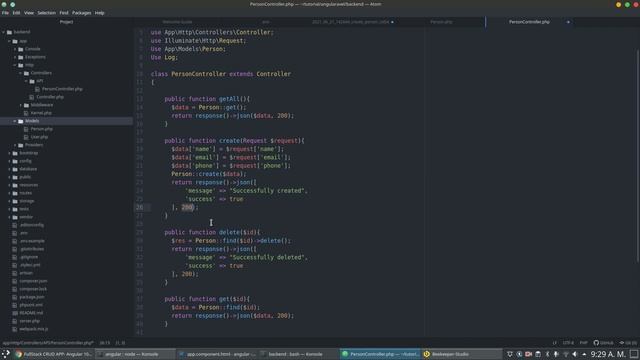Click Controller.php file icon in project tree
This screenshot has height=360, width=640.
[x=31, y=97]
